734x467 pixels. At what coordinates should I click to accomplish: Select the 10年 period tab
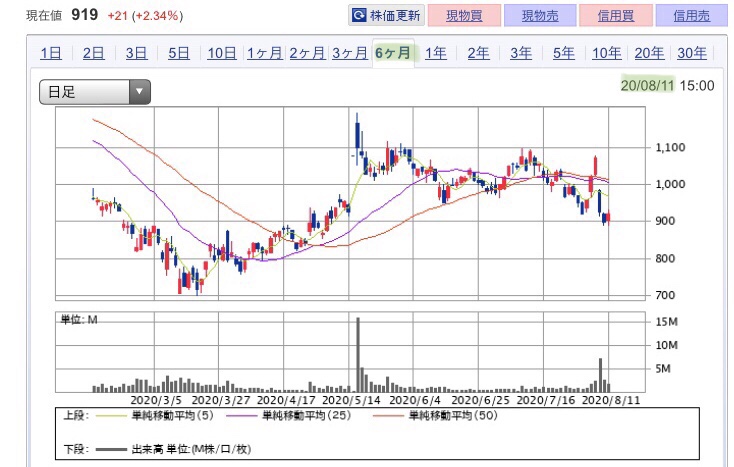pyautogui.click(x=606, y=54)
